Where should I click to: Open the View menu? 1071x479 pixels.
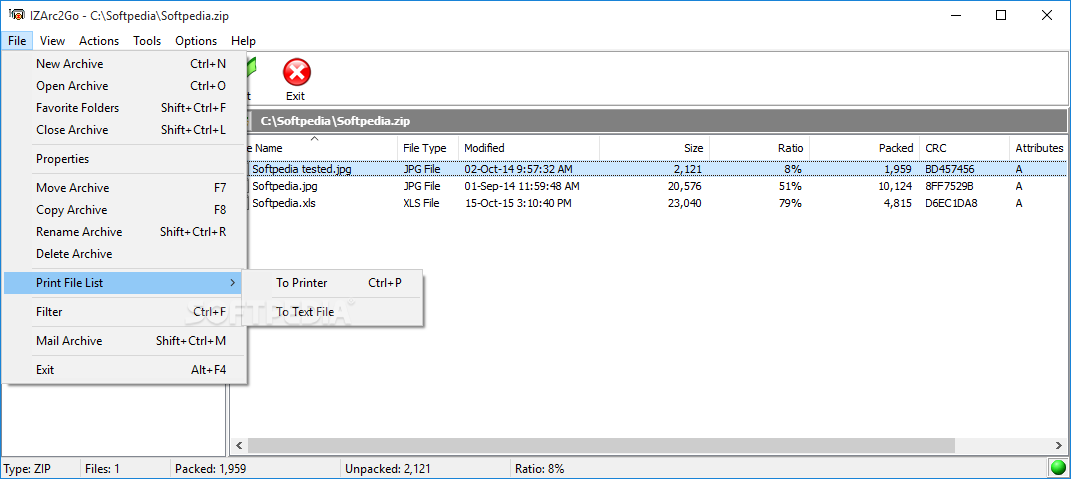[x=53, y=40]
